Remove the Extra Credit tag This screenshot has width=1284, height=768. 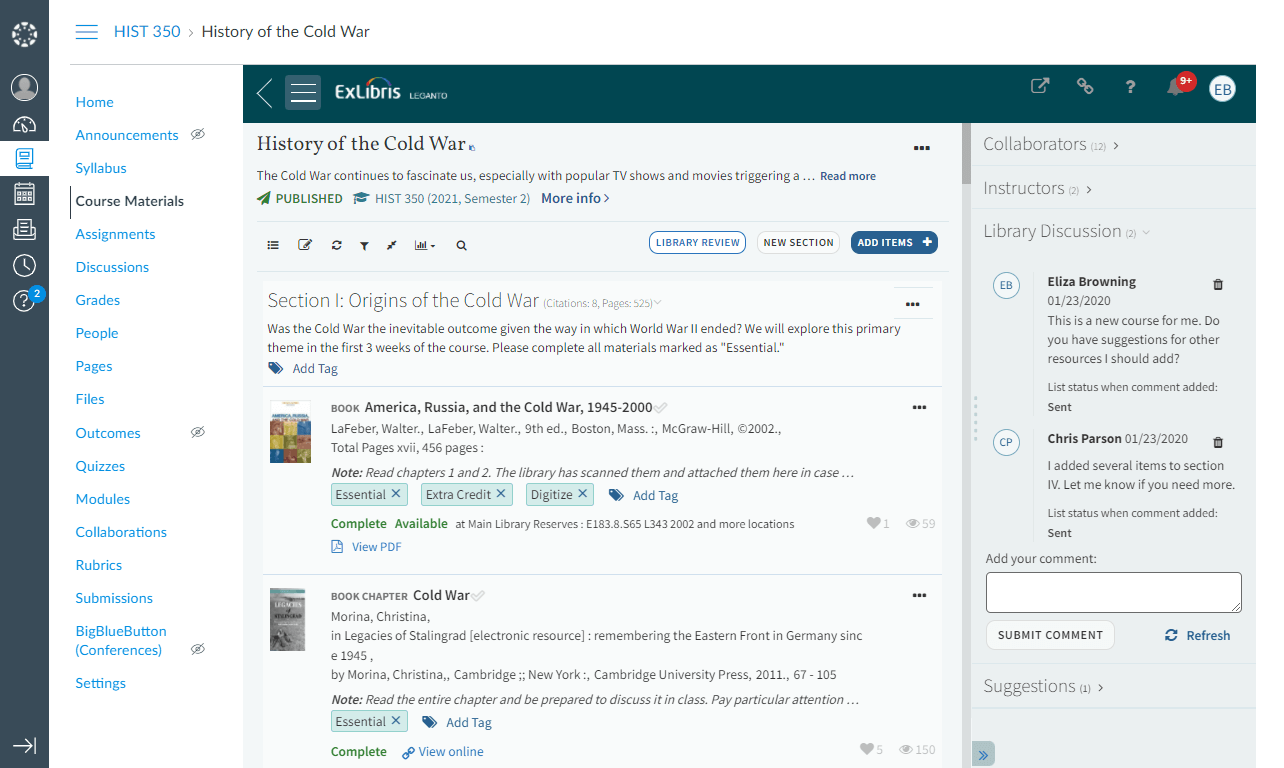click(501, 494)
